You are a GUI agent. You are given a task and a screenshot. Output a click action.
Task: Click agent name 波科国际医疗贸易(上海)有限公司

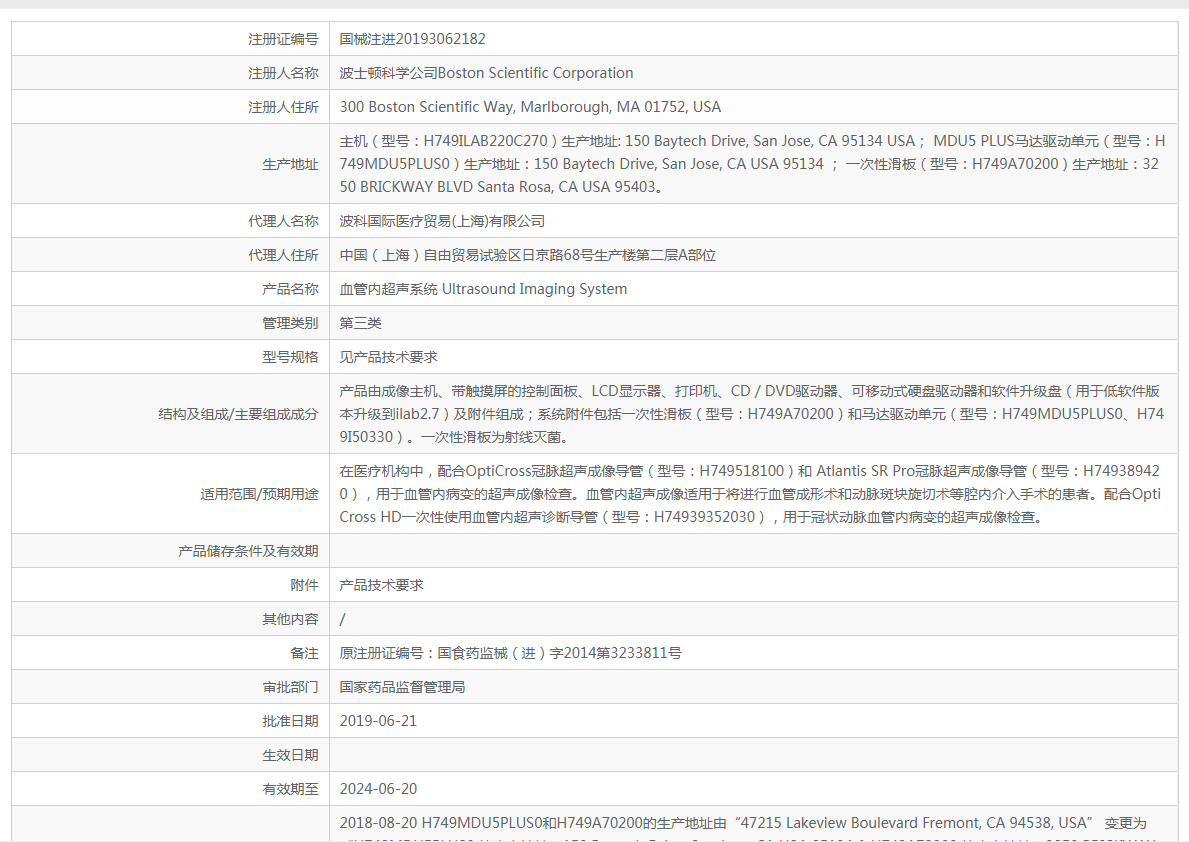pos(442,221)
